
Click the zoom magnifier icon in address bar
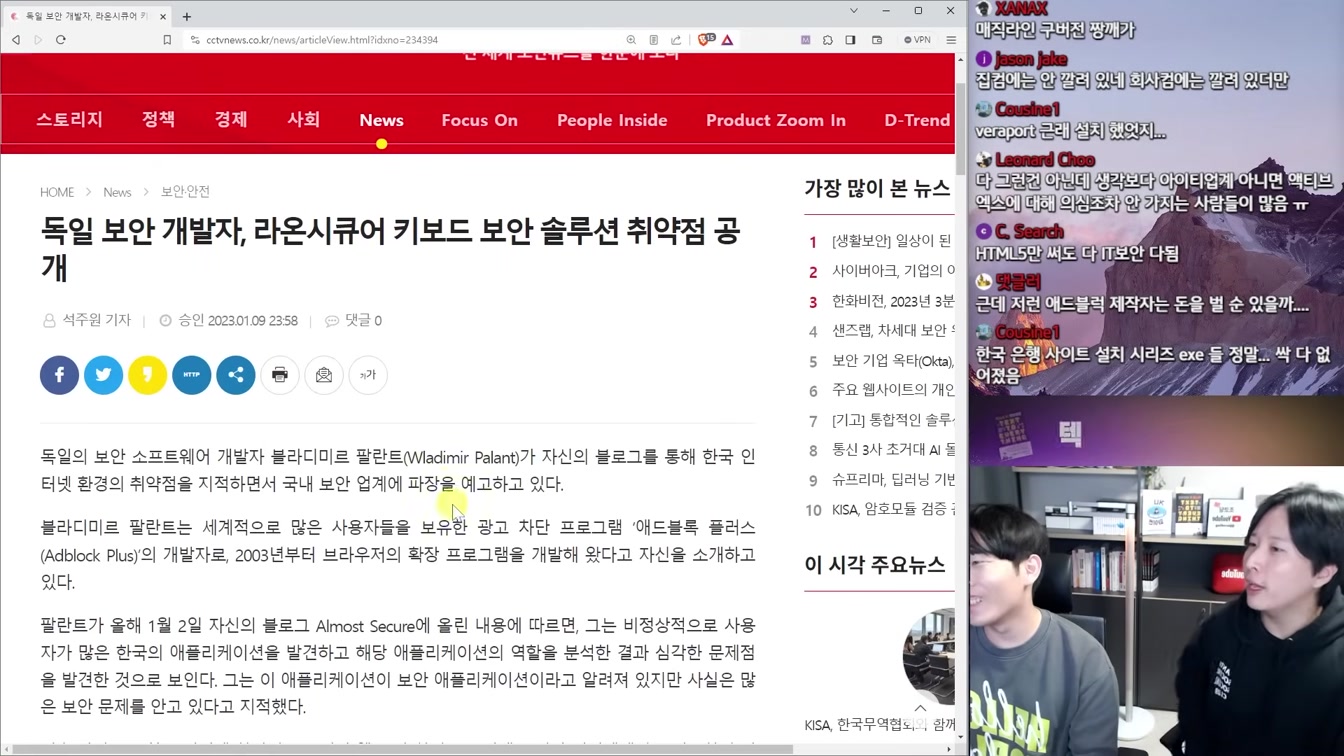pyautogui.click(x=631, y=40)
